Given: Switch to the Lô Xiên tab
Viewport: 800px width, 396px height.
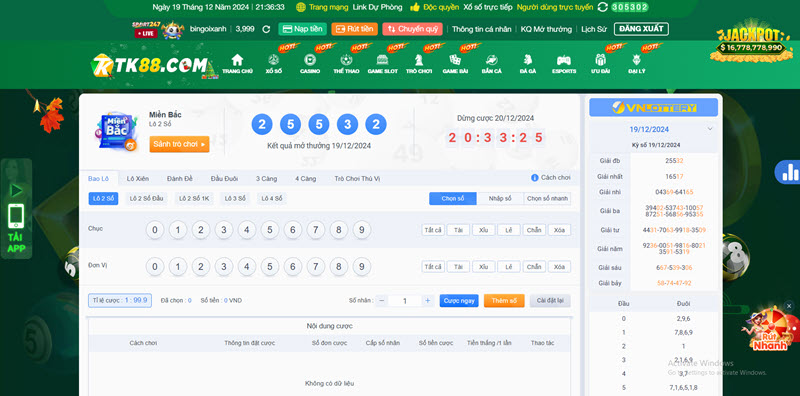Looking at the screenshot, I should click(138, 179).
